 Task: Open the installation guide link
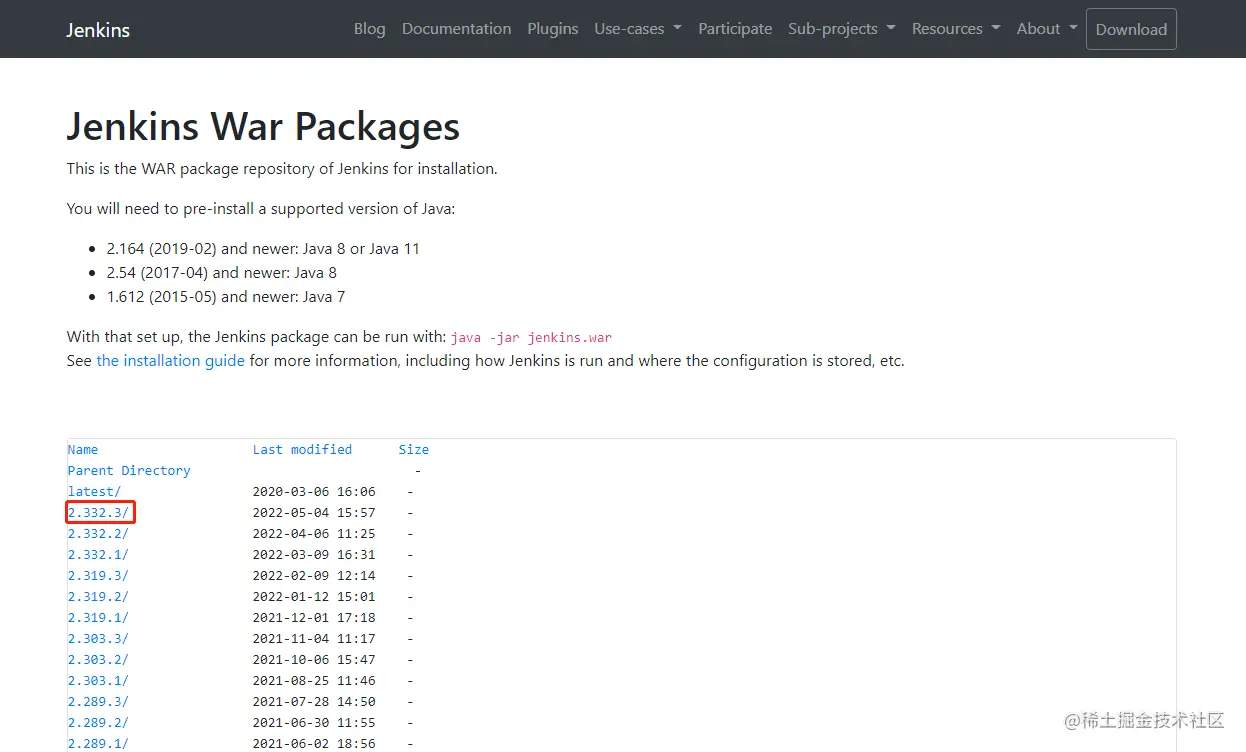click(x=170, y=361)
